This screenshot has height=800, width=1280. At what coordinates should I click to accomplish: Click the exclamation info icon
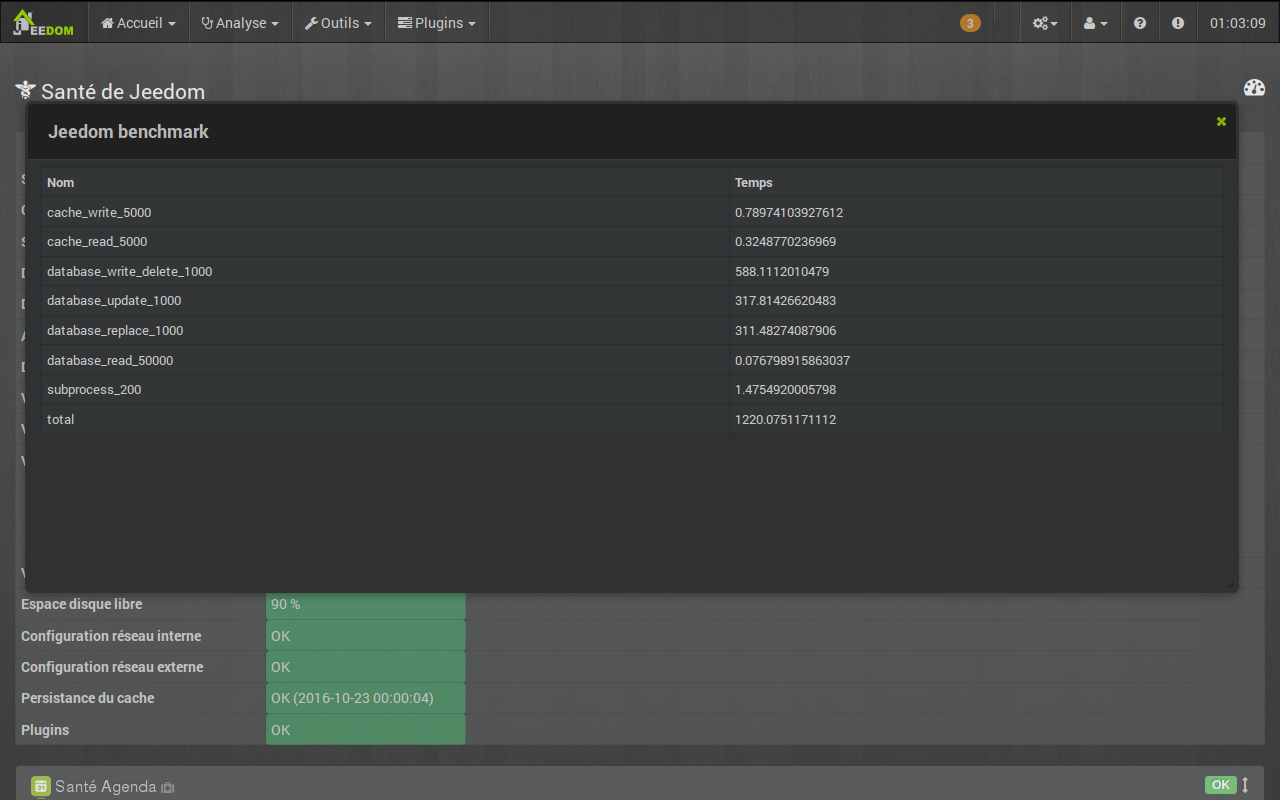point(1178,23)
